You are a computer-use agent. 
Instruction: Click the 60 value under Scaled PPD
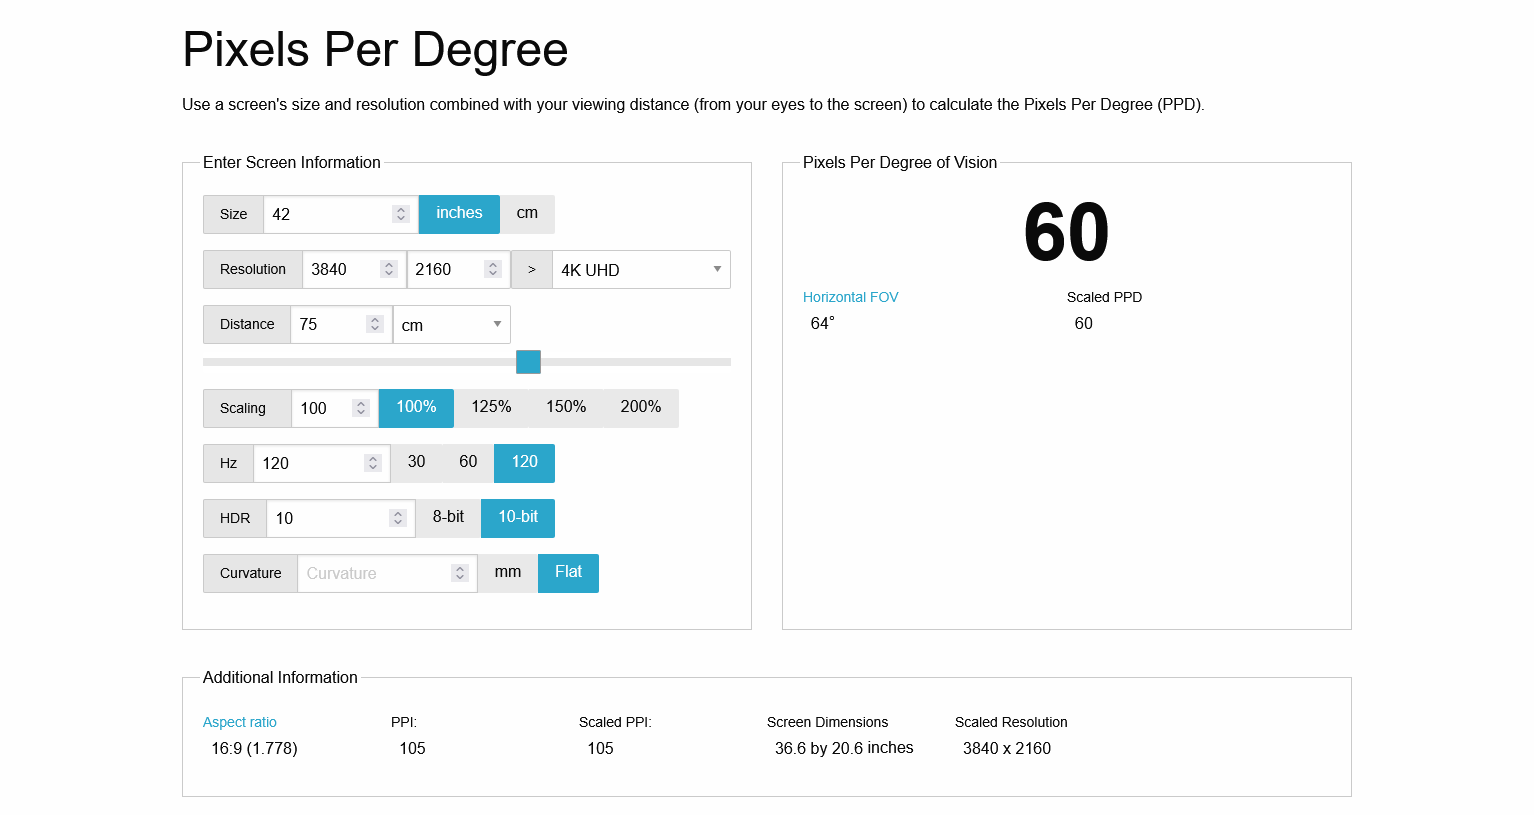pyautogui.click(x=1084, y=323)
